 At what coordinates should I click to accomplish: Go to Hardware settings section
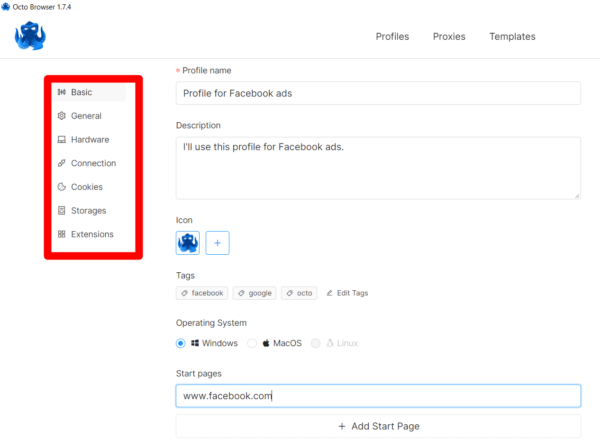click(x=89, y=140)
